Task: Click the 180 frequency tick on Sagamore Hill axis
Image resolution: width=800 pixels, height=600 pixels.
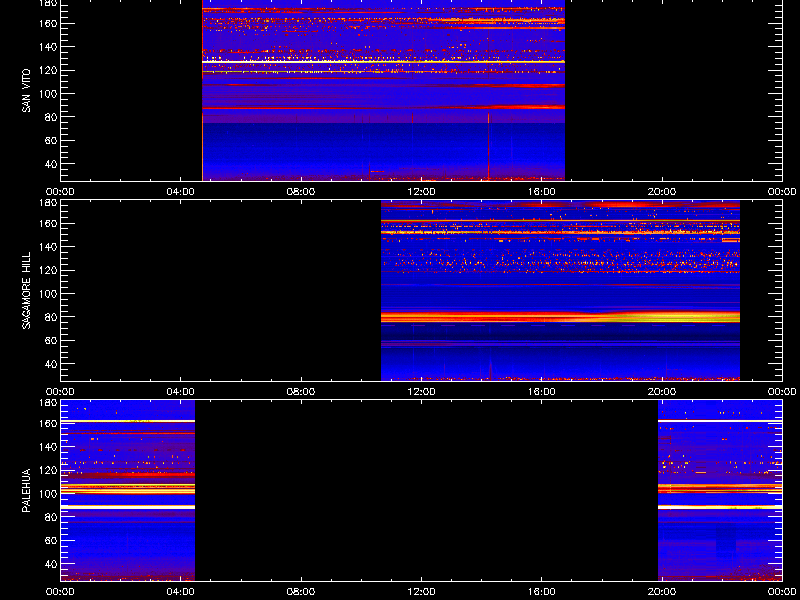Action: click(48, 203)
